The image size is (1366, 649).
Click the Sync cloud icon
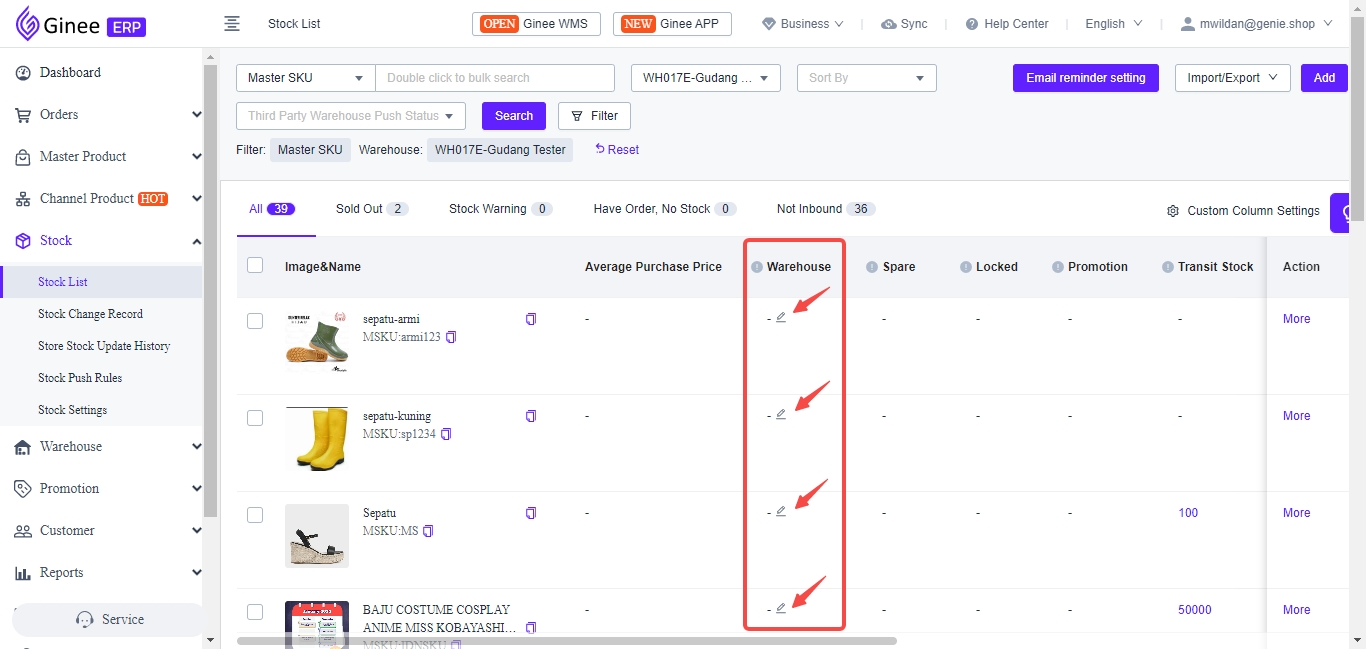click(x=888, y=24)
